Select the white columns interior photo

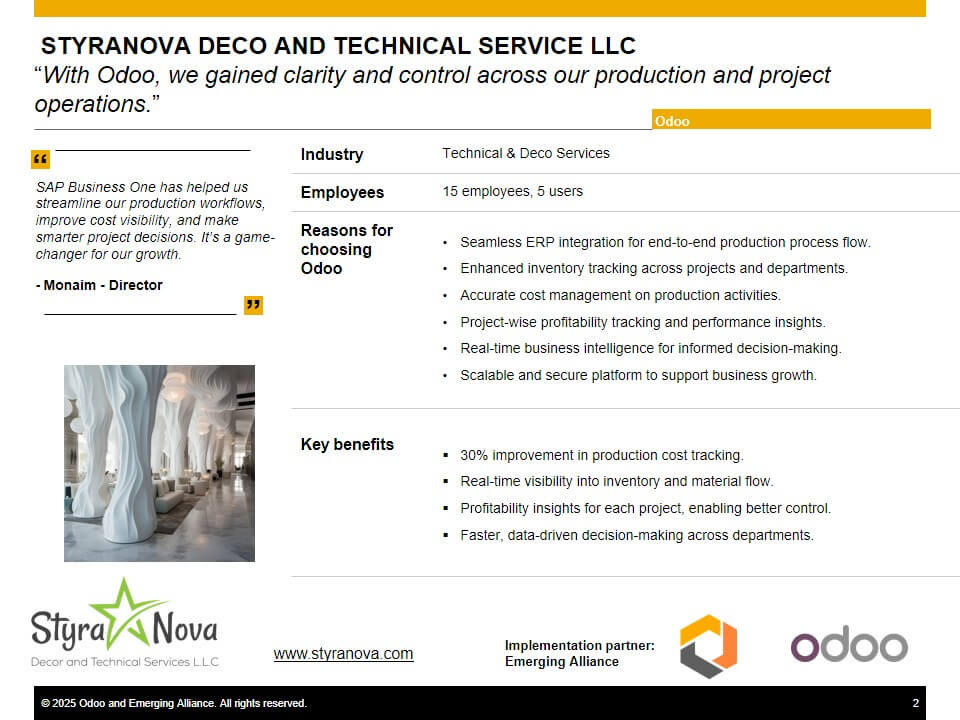coord(159,463)
